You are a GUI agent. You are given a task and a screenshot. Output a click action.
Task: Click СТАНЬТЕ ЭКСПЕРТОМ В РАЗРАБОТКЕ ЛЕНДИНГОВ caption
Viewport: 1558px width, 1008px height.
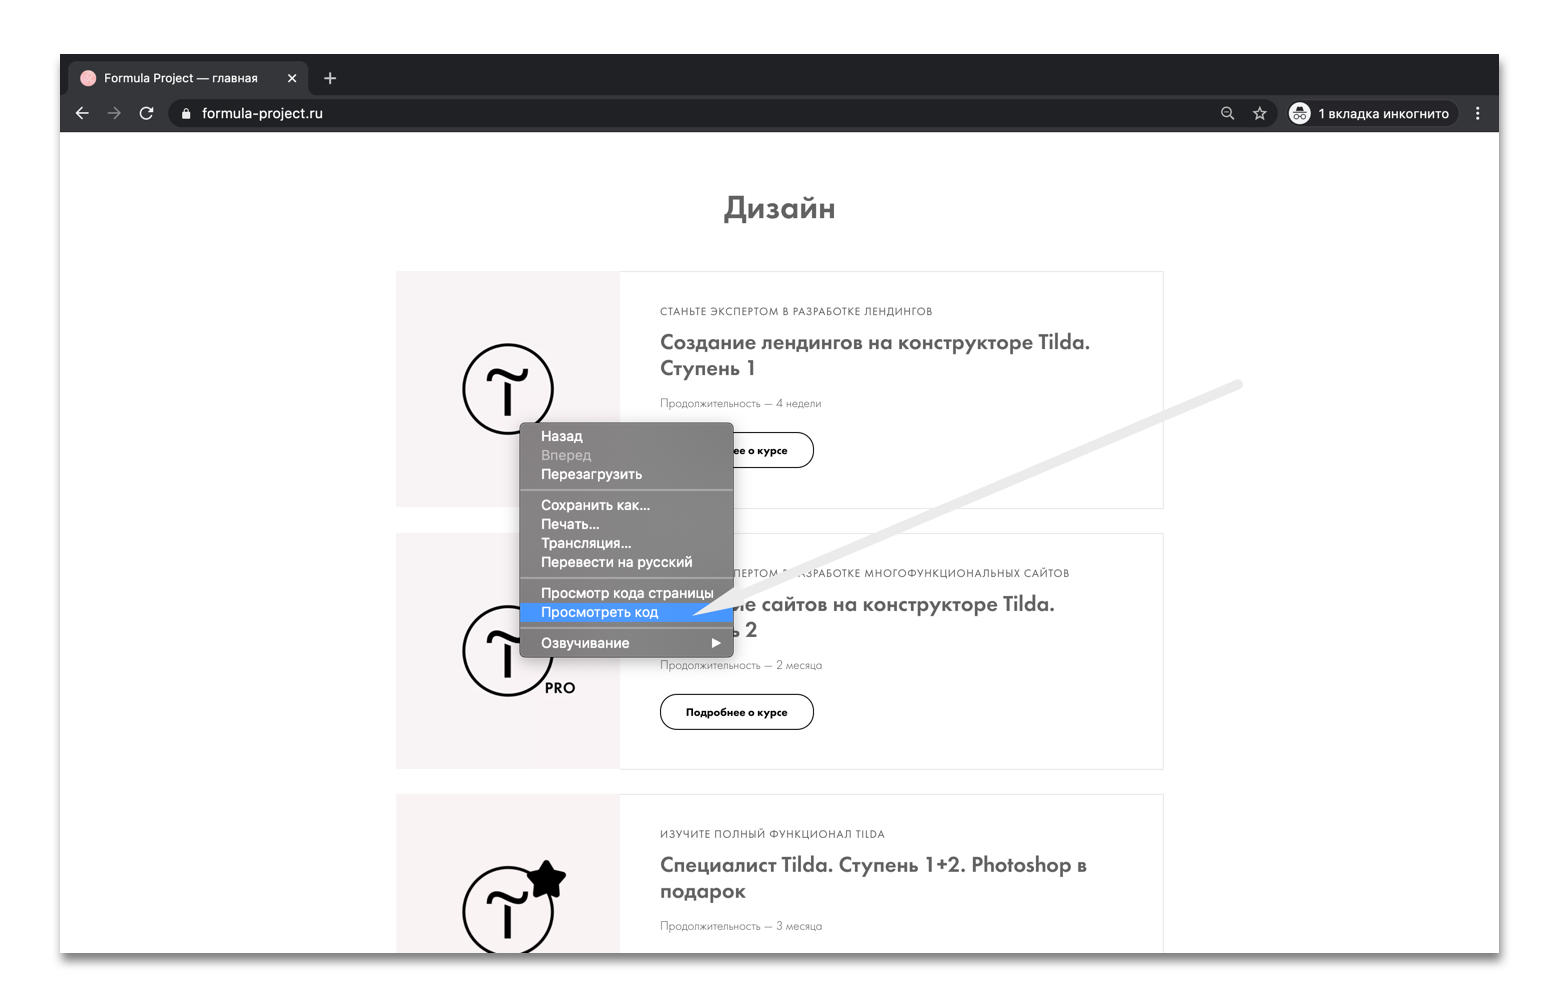coord(796,312)
